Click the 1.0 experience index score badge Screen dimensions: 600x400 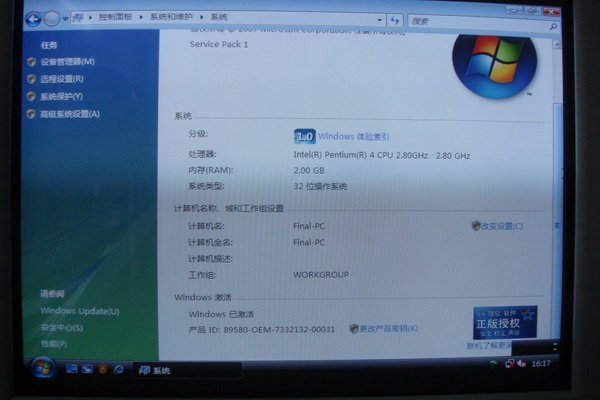[305, 137]
